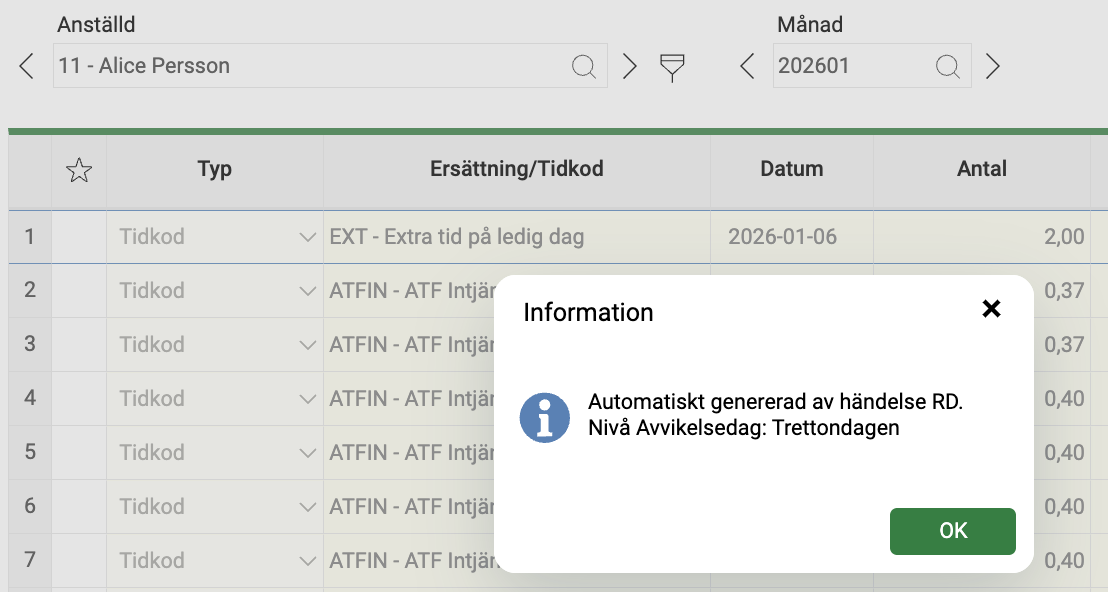Screen dimensions: 1108x592
Task: Click the Ersättning/Tidkod column header
Action: (x=517, y=169)
